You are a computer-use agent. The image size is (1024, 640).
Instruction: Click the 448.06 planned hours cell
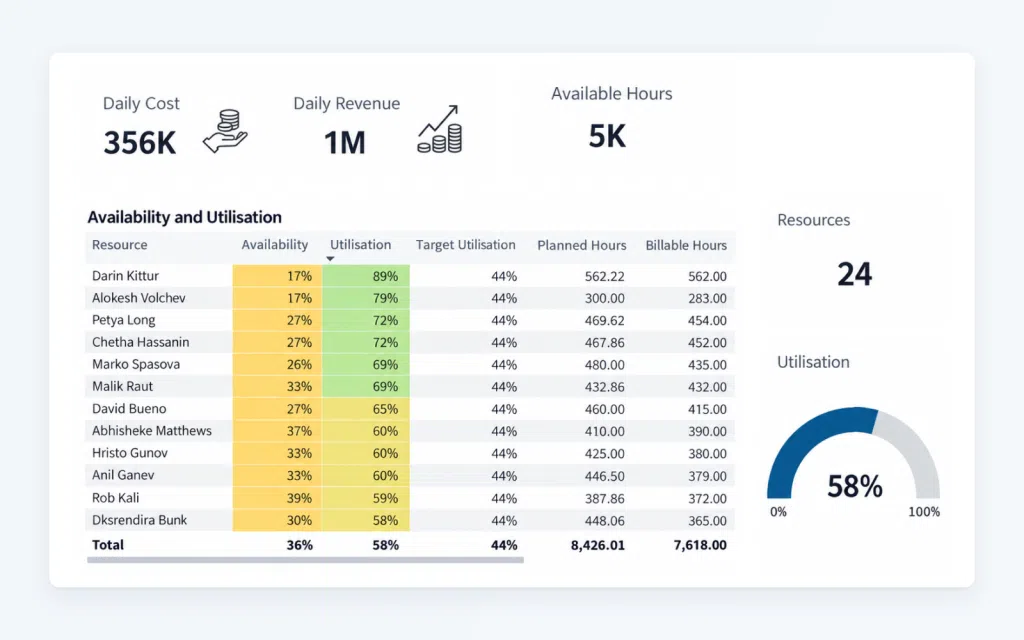coord(604,520)
